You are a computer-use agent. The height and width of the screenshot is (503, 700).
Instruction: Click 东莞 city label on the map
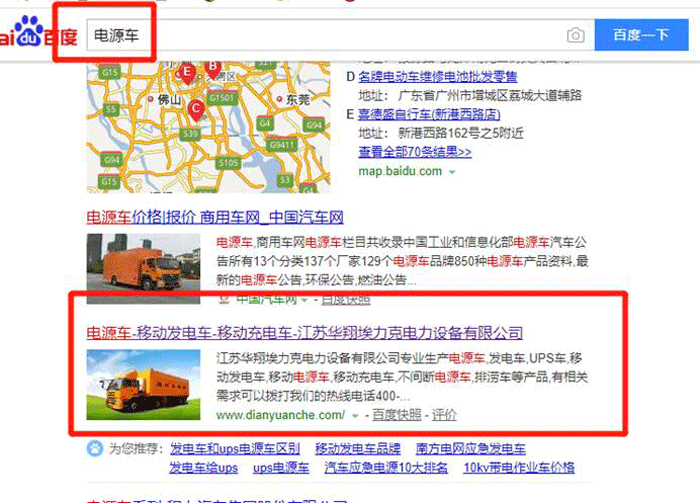click(298, 99)
